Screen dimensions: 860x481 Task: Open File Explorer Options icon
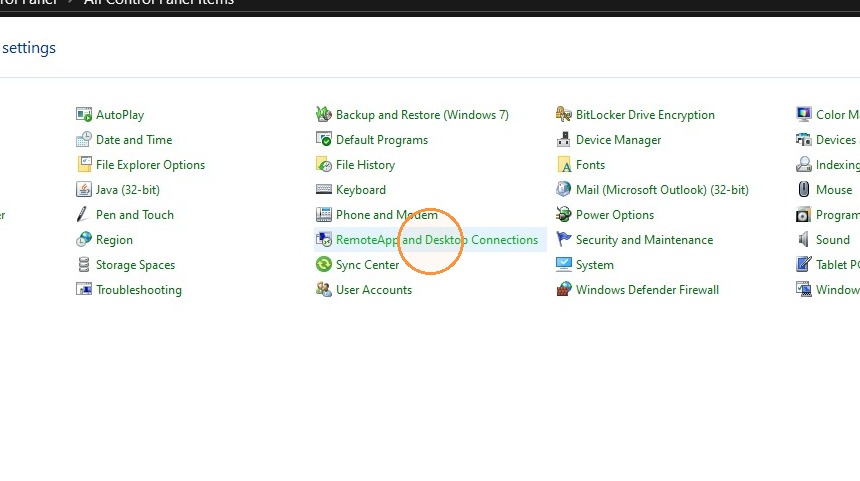84,165
